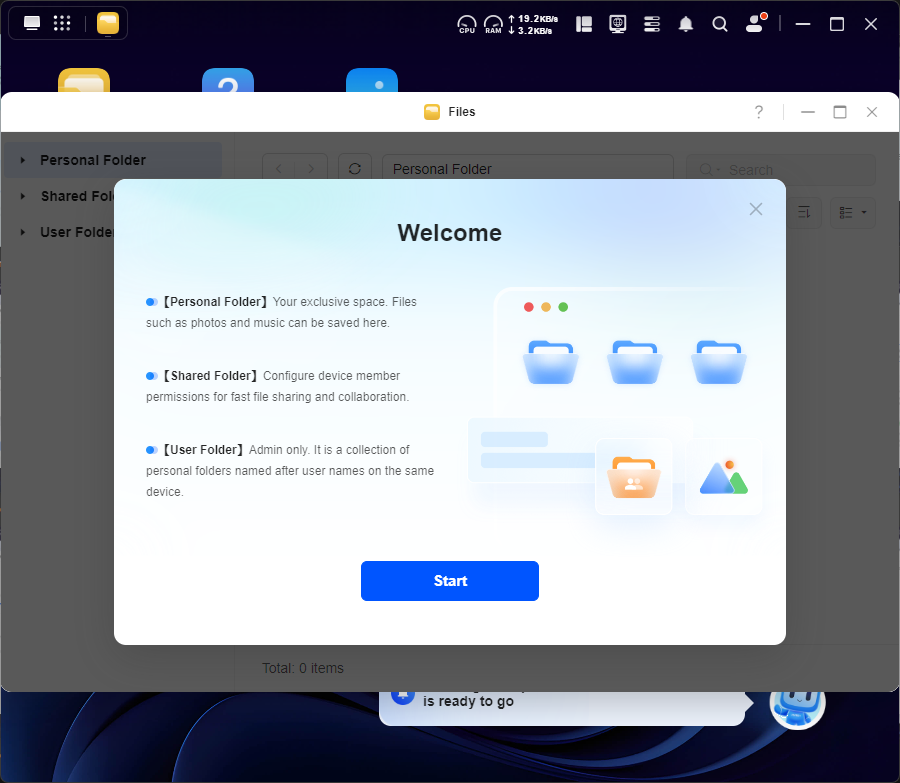The height and width of the screenshot is (783, 900).
Task: Open the Files window help icon
Action: (x=759, y=112)
